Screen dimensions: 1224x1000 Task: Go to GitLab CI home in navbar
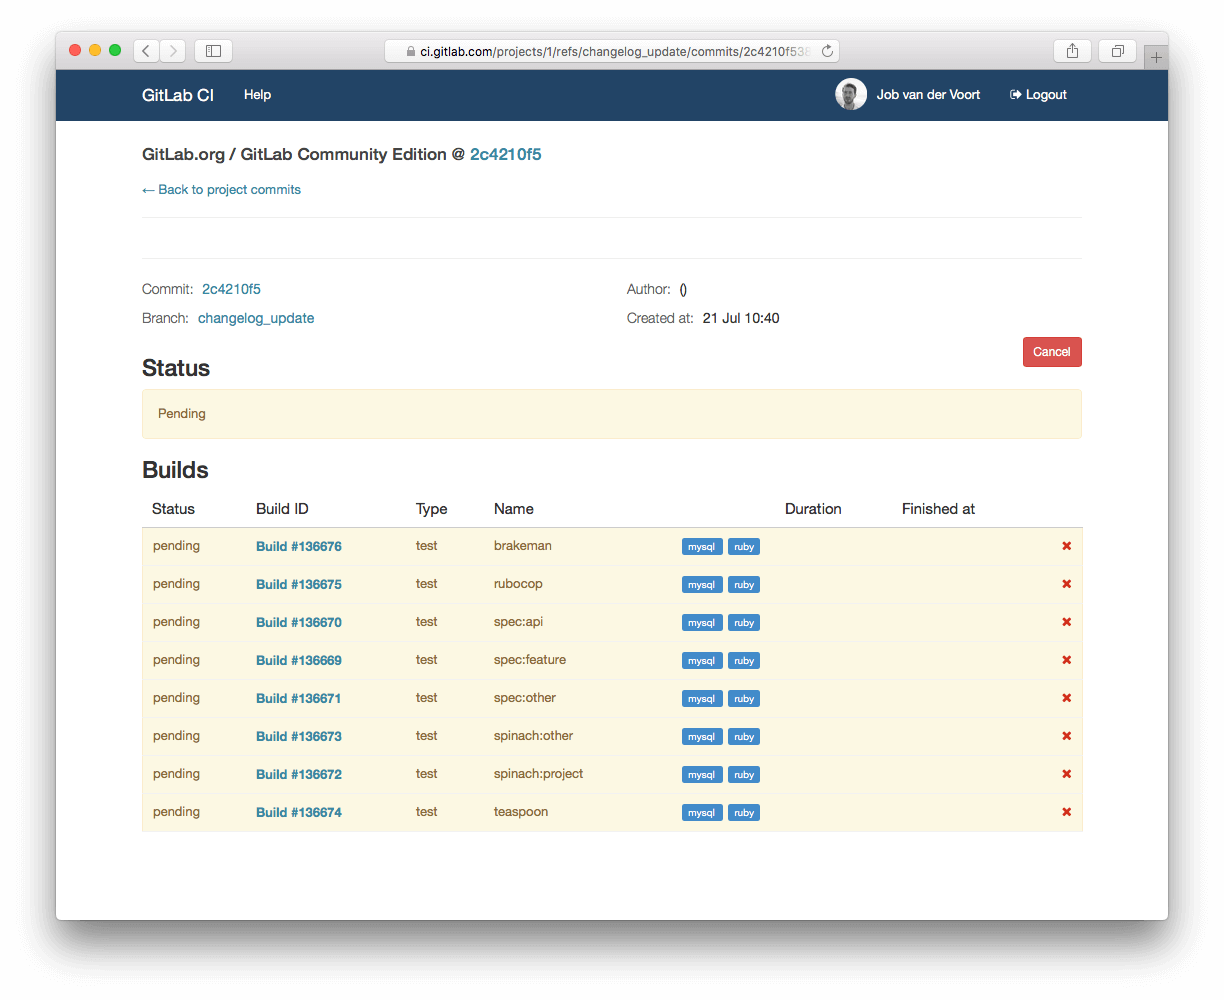coord(178,95)
